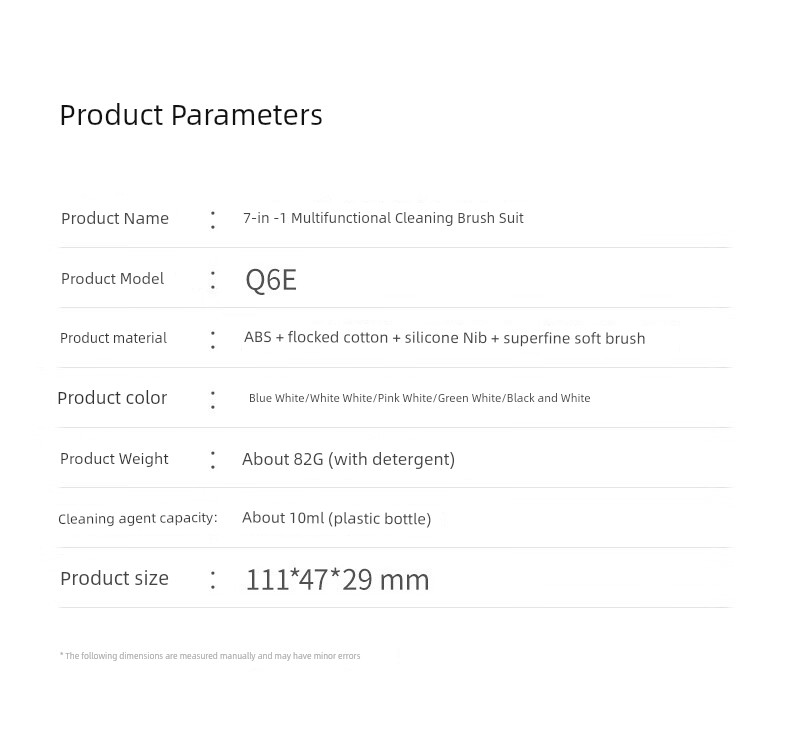Click the 111*47*29 mm size value

coord(338,579)
